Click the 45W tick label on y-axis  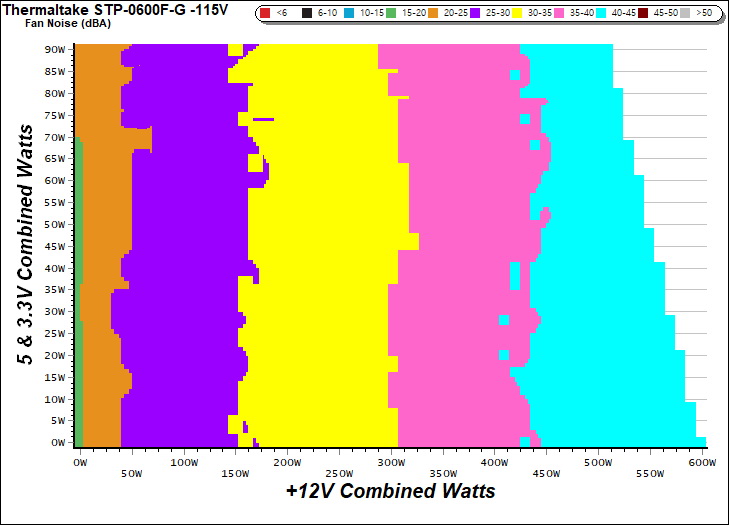point(55,246)
